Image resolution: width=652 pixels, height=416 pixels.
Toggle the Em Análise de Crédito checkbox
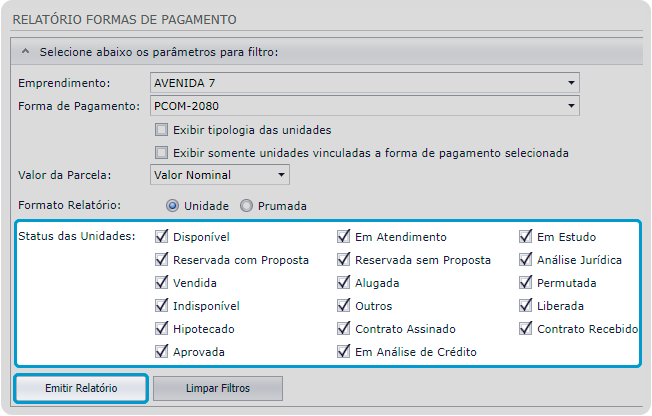[344, 351]
